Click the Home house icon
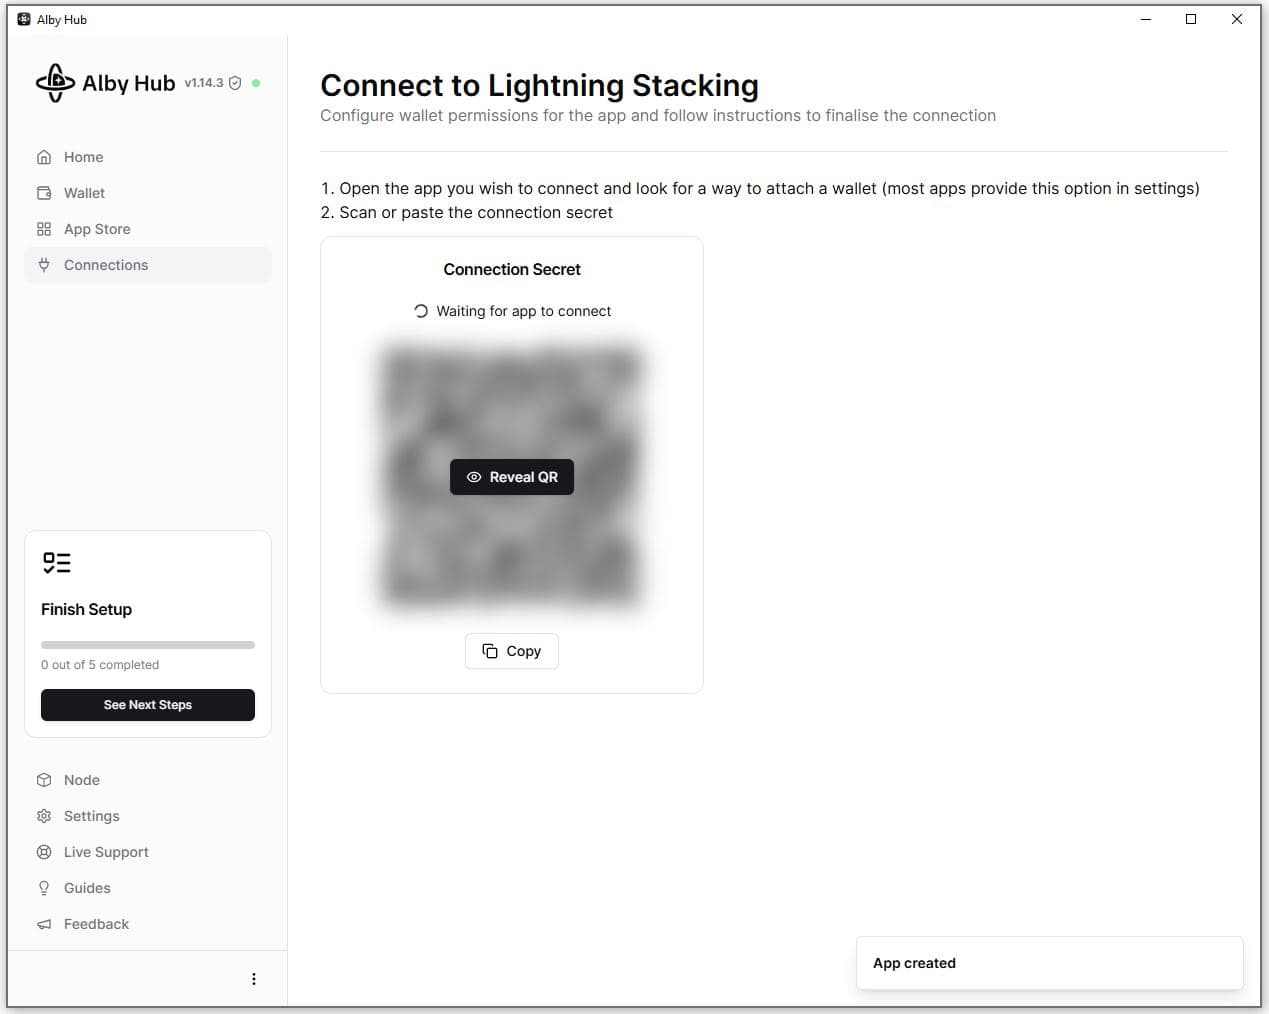Viewport: 1269px width, 1014px height. click(x=44, y=157)
